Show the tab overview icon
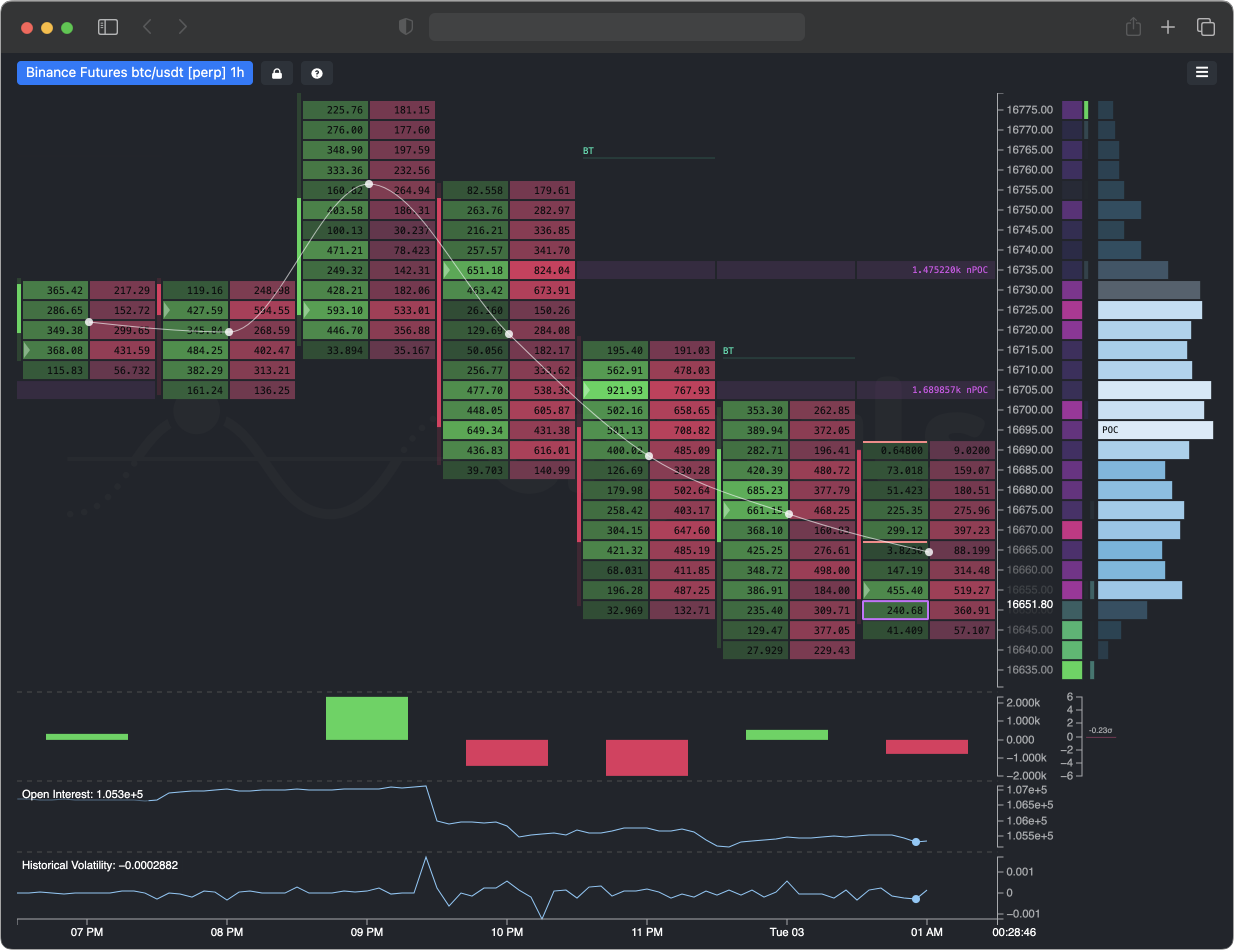This screenshot has height=950, width=1234. [1206, 27]
